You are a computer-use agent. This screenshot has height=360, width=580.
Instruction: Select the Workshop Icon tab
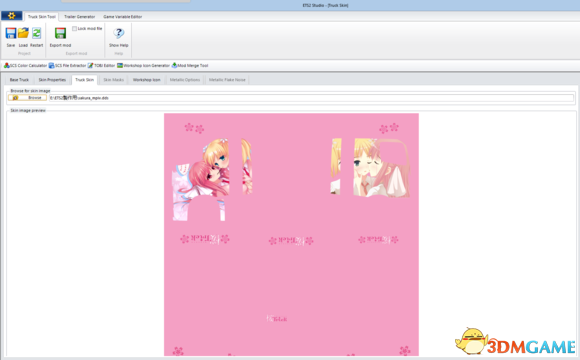point(146,80)
